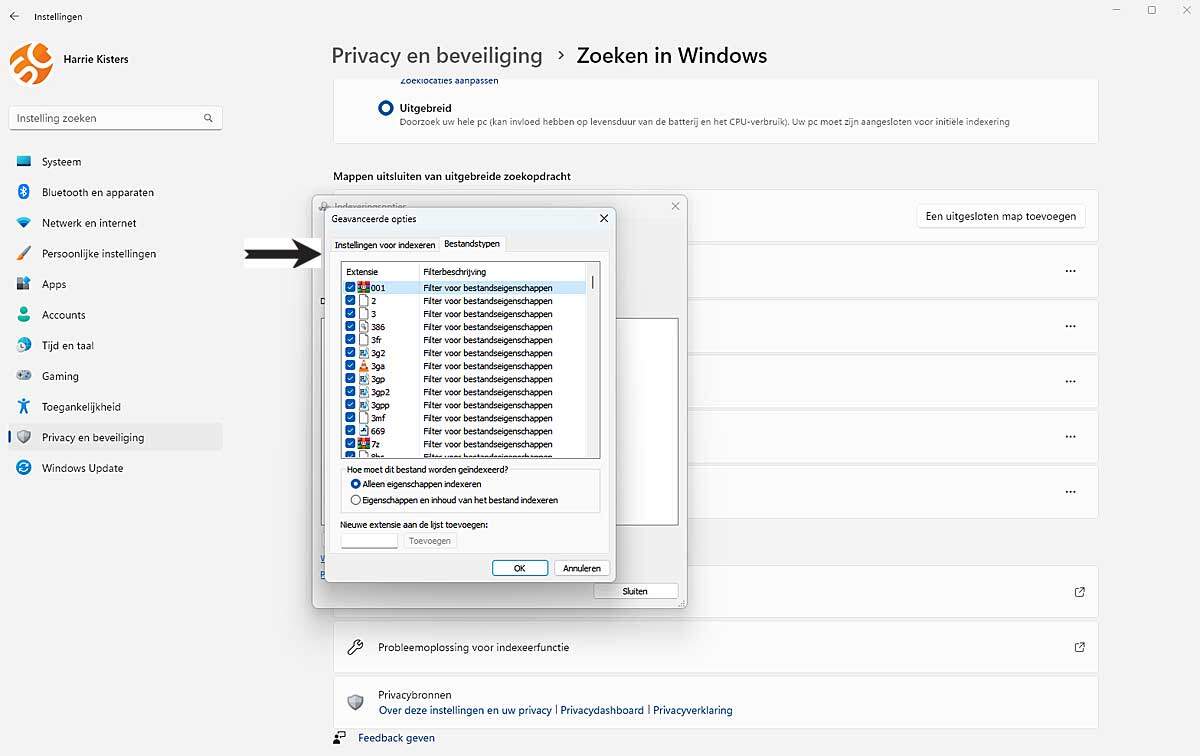Open the Privacydashboard link
The image size is (1200, 756).
602,710
